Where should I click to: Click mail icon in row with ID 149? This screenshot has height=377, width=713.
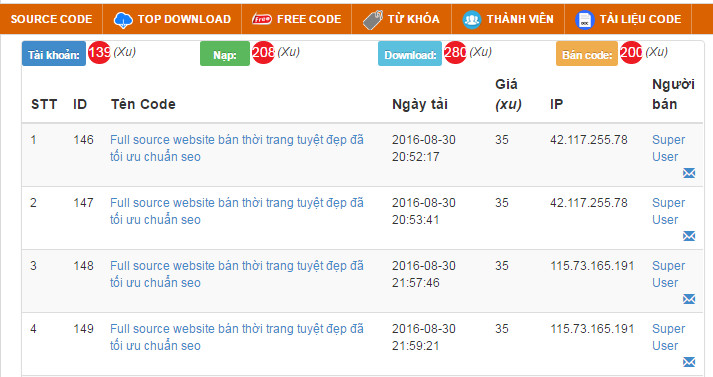(689, 362)
